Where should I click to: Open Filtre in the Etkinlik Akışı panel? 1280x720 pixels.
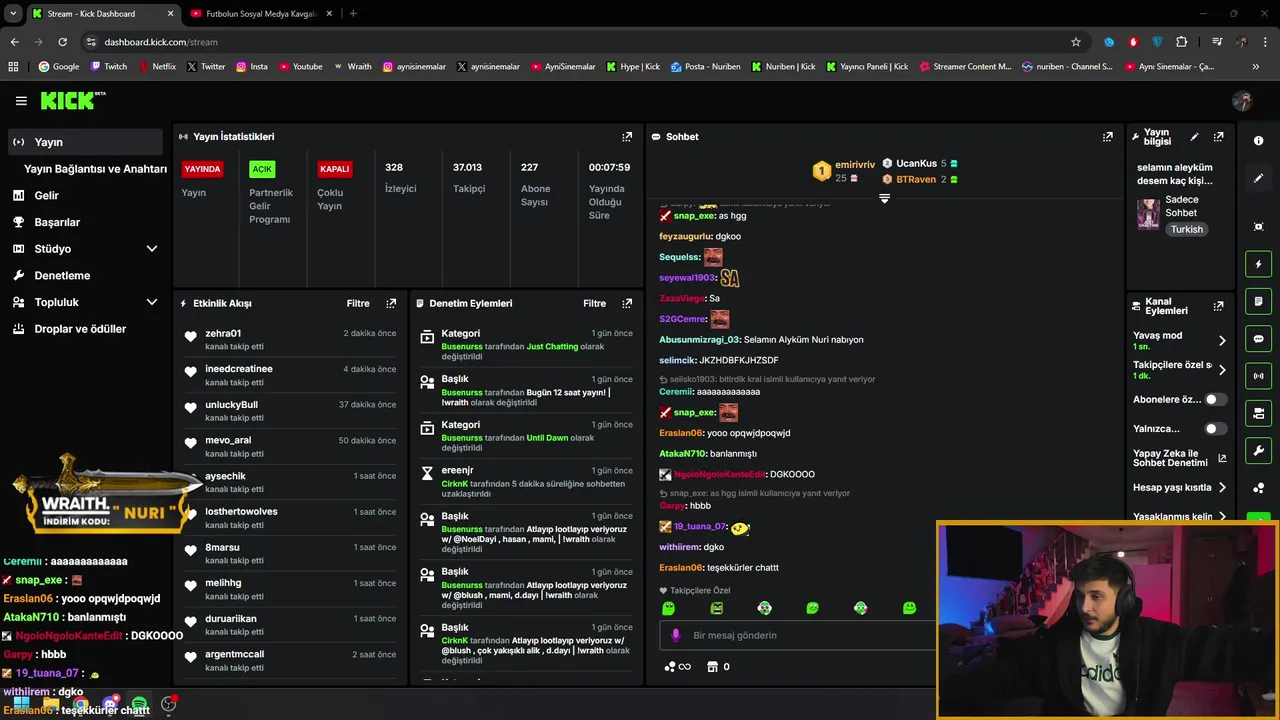[x=358, y=303]
